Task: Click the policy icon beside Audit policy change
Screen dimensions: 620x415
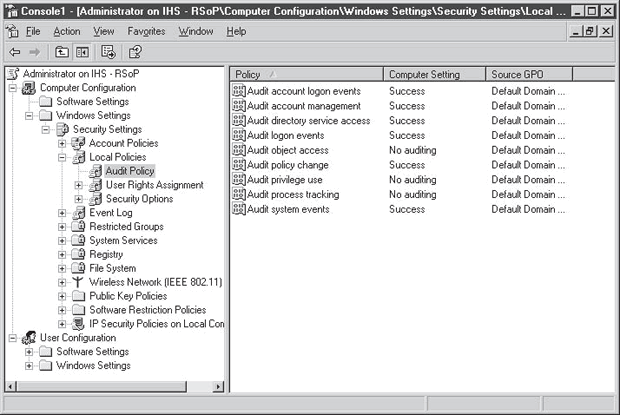Action: pos(238,164)
